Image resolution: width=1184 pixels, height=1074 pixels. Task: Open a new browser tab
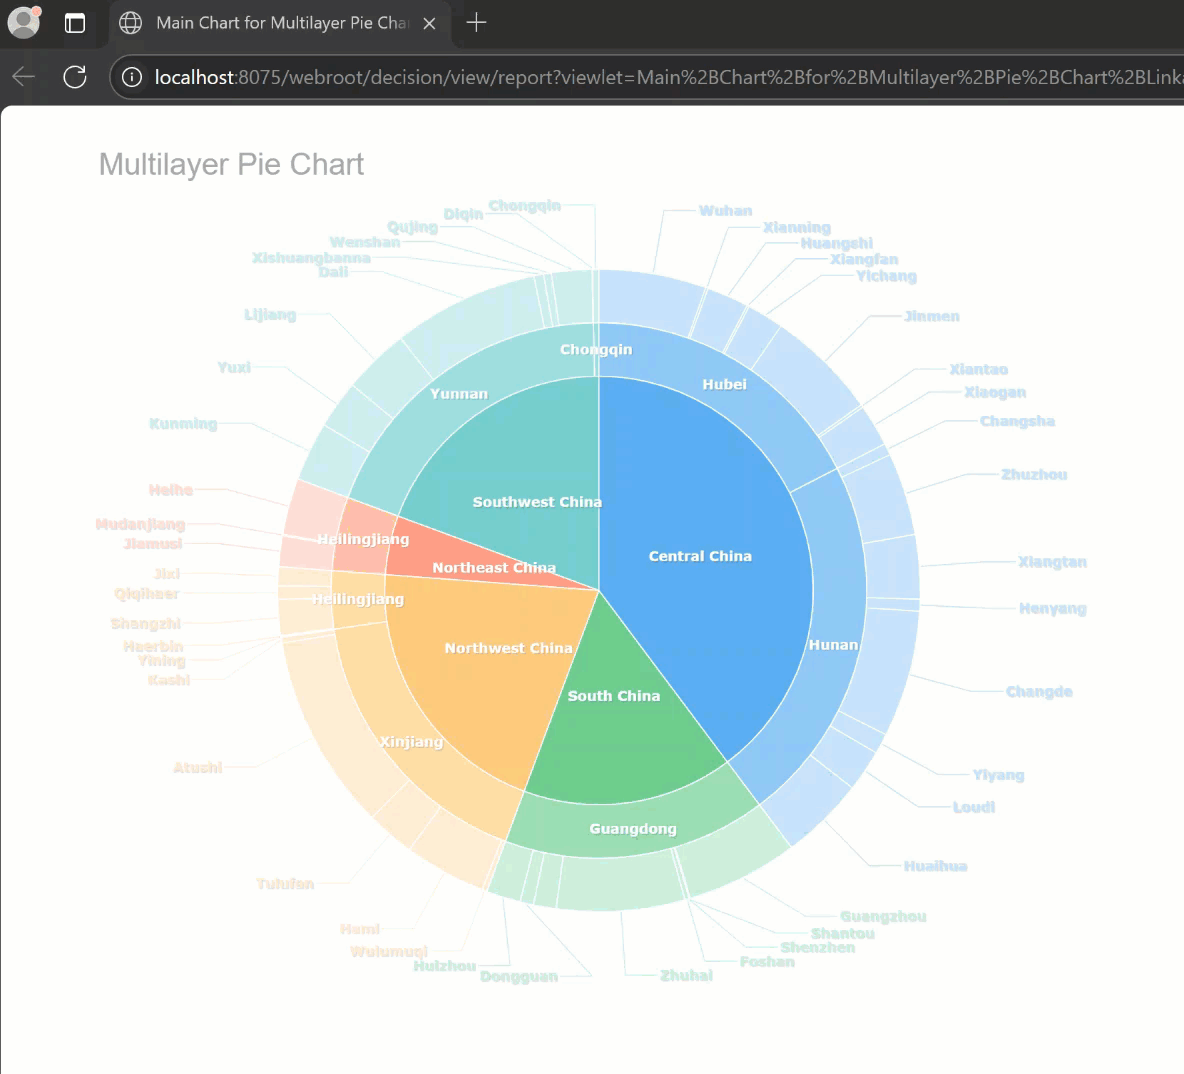pyautogui.click(x=476, y=23)
